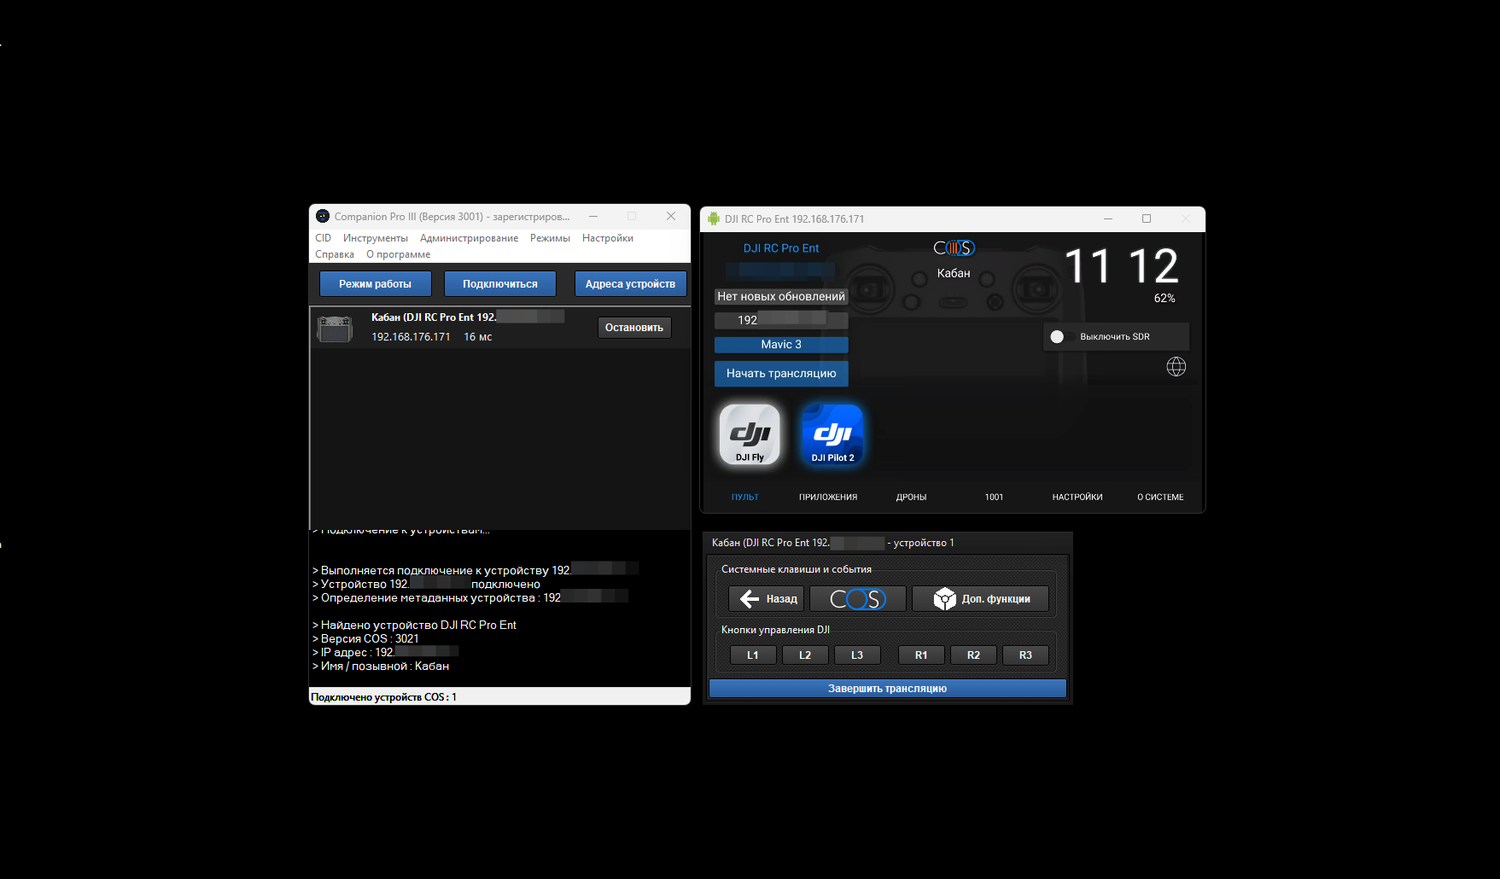Open the Администрирование menu
This screenshot has height=879, width=1500.
click(469, 238)
